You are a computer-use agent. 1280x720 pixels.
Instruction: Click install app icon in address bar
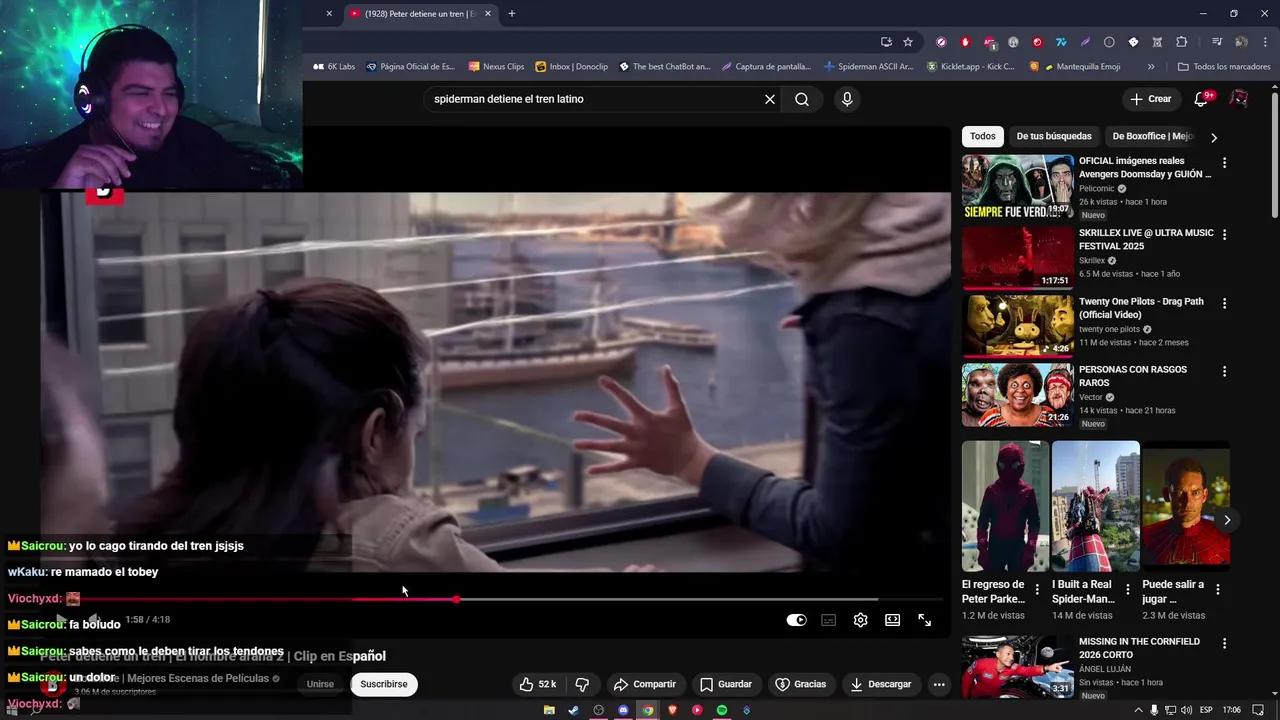point(886,42)
